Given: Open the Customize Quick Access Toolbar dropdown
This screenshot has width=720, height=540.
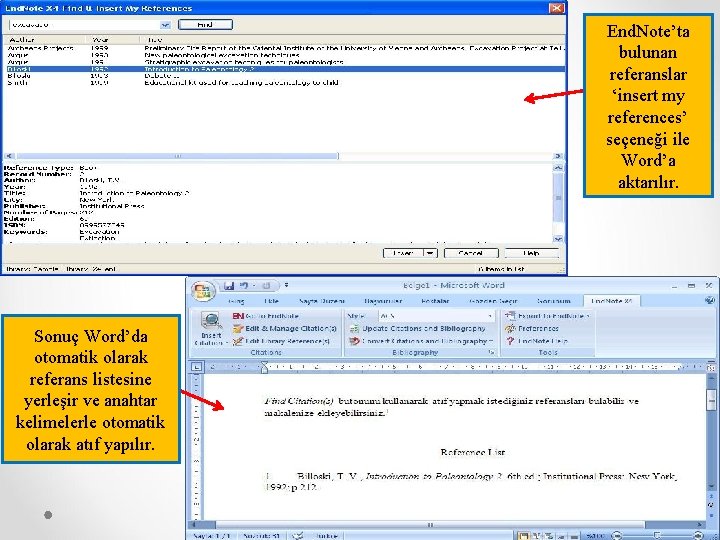Looking at the screenshot, I should tap(287, 285).
